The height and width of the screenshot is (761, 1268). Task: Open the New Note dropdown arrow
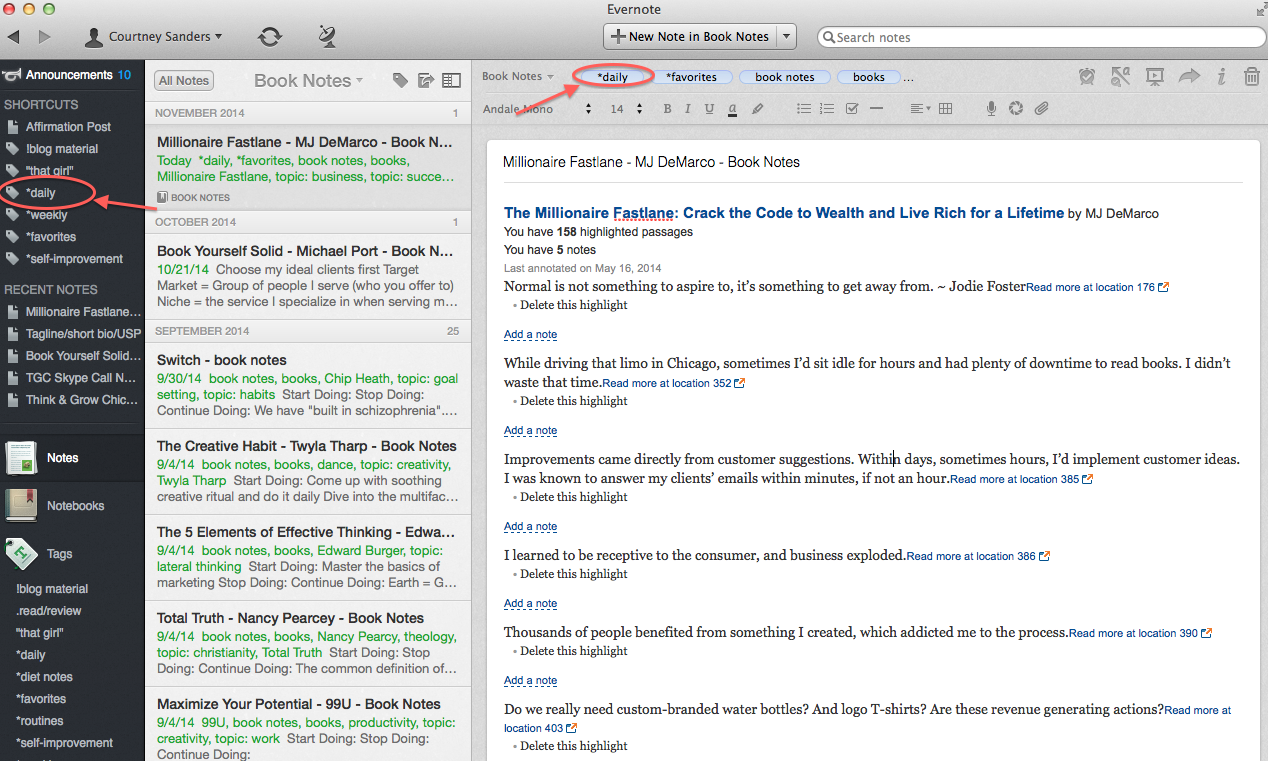(x=786, y=37)
